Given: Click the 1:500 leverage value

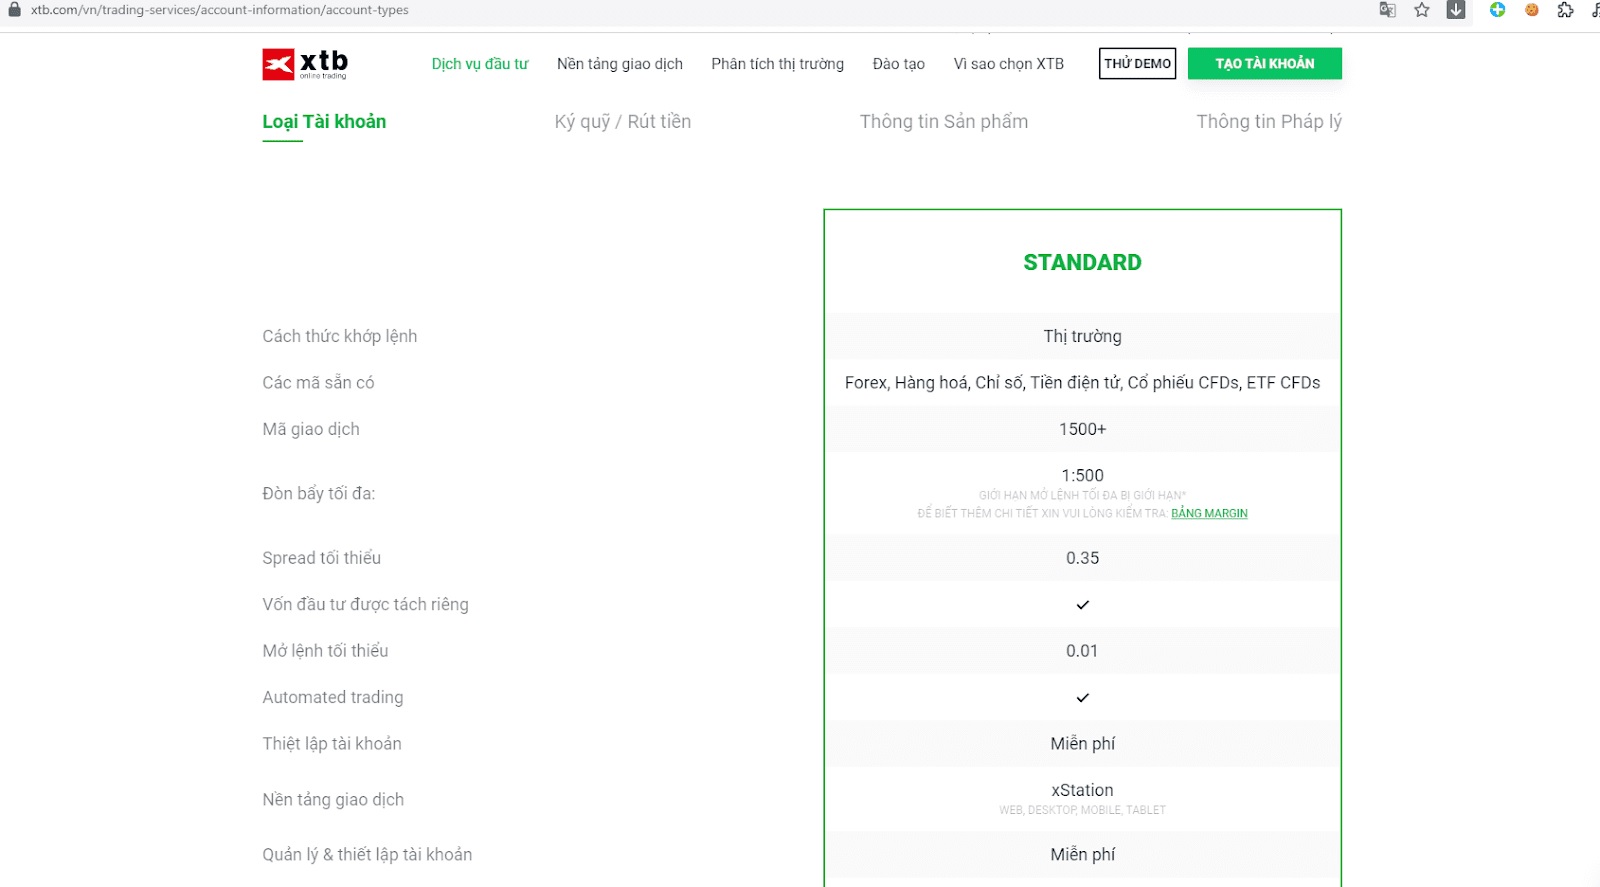Looking at the screenshot, I should coord(1082,475).
